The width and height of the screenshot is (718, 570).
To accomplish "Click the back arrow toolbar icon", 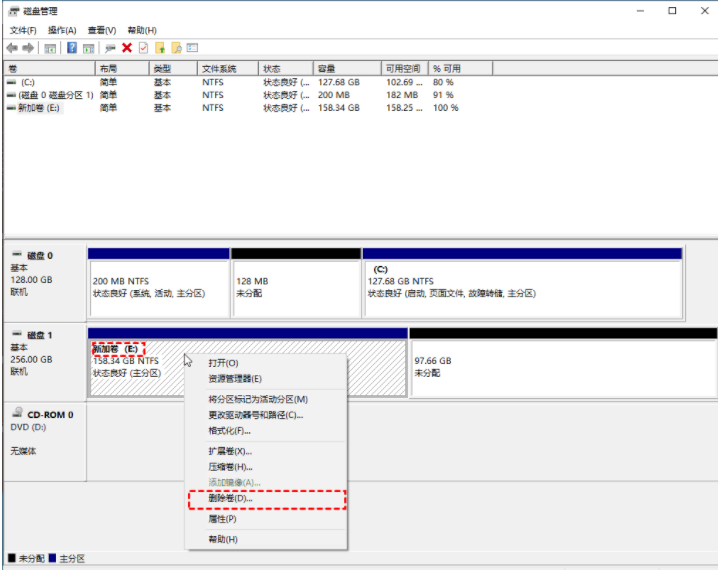I will (x=11, y=48).
